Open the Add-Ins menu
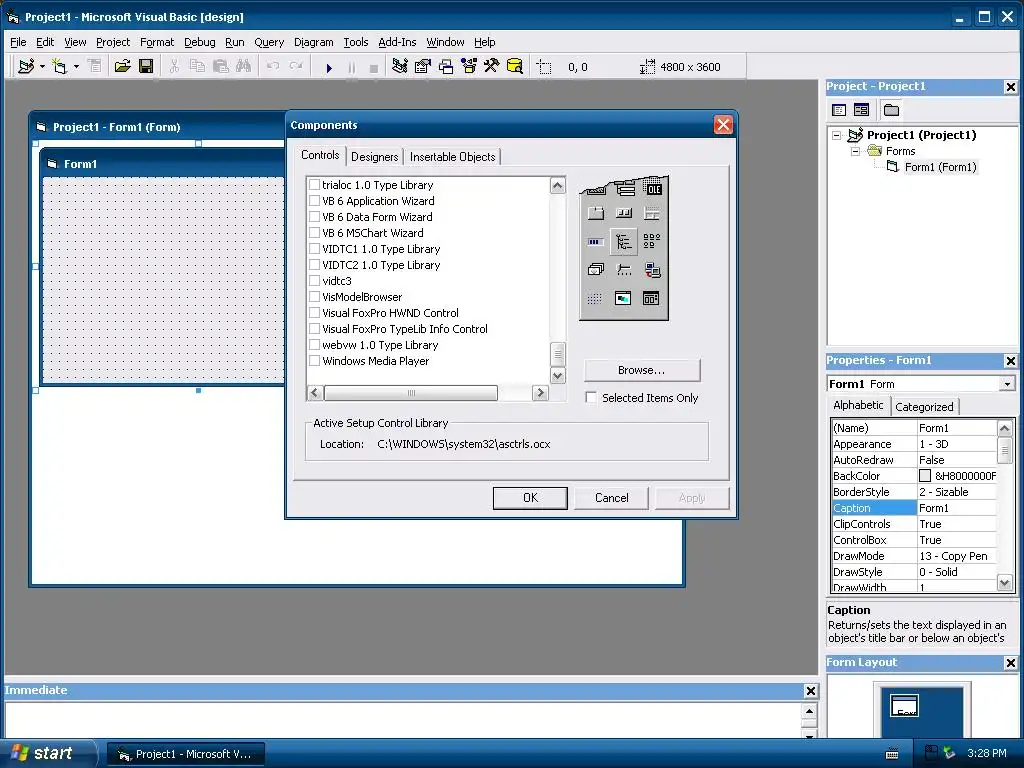The image size is (1024, 768). [x=397, y=42]
